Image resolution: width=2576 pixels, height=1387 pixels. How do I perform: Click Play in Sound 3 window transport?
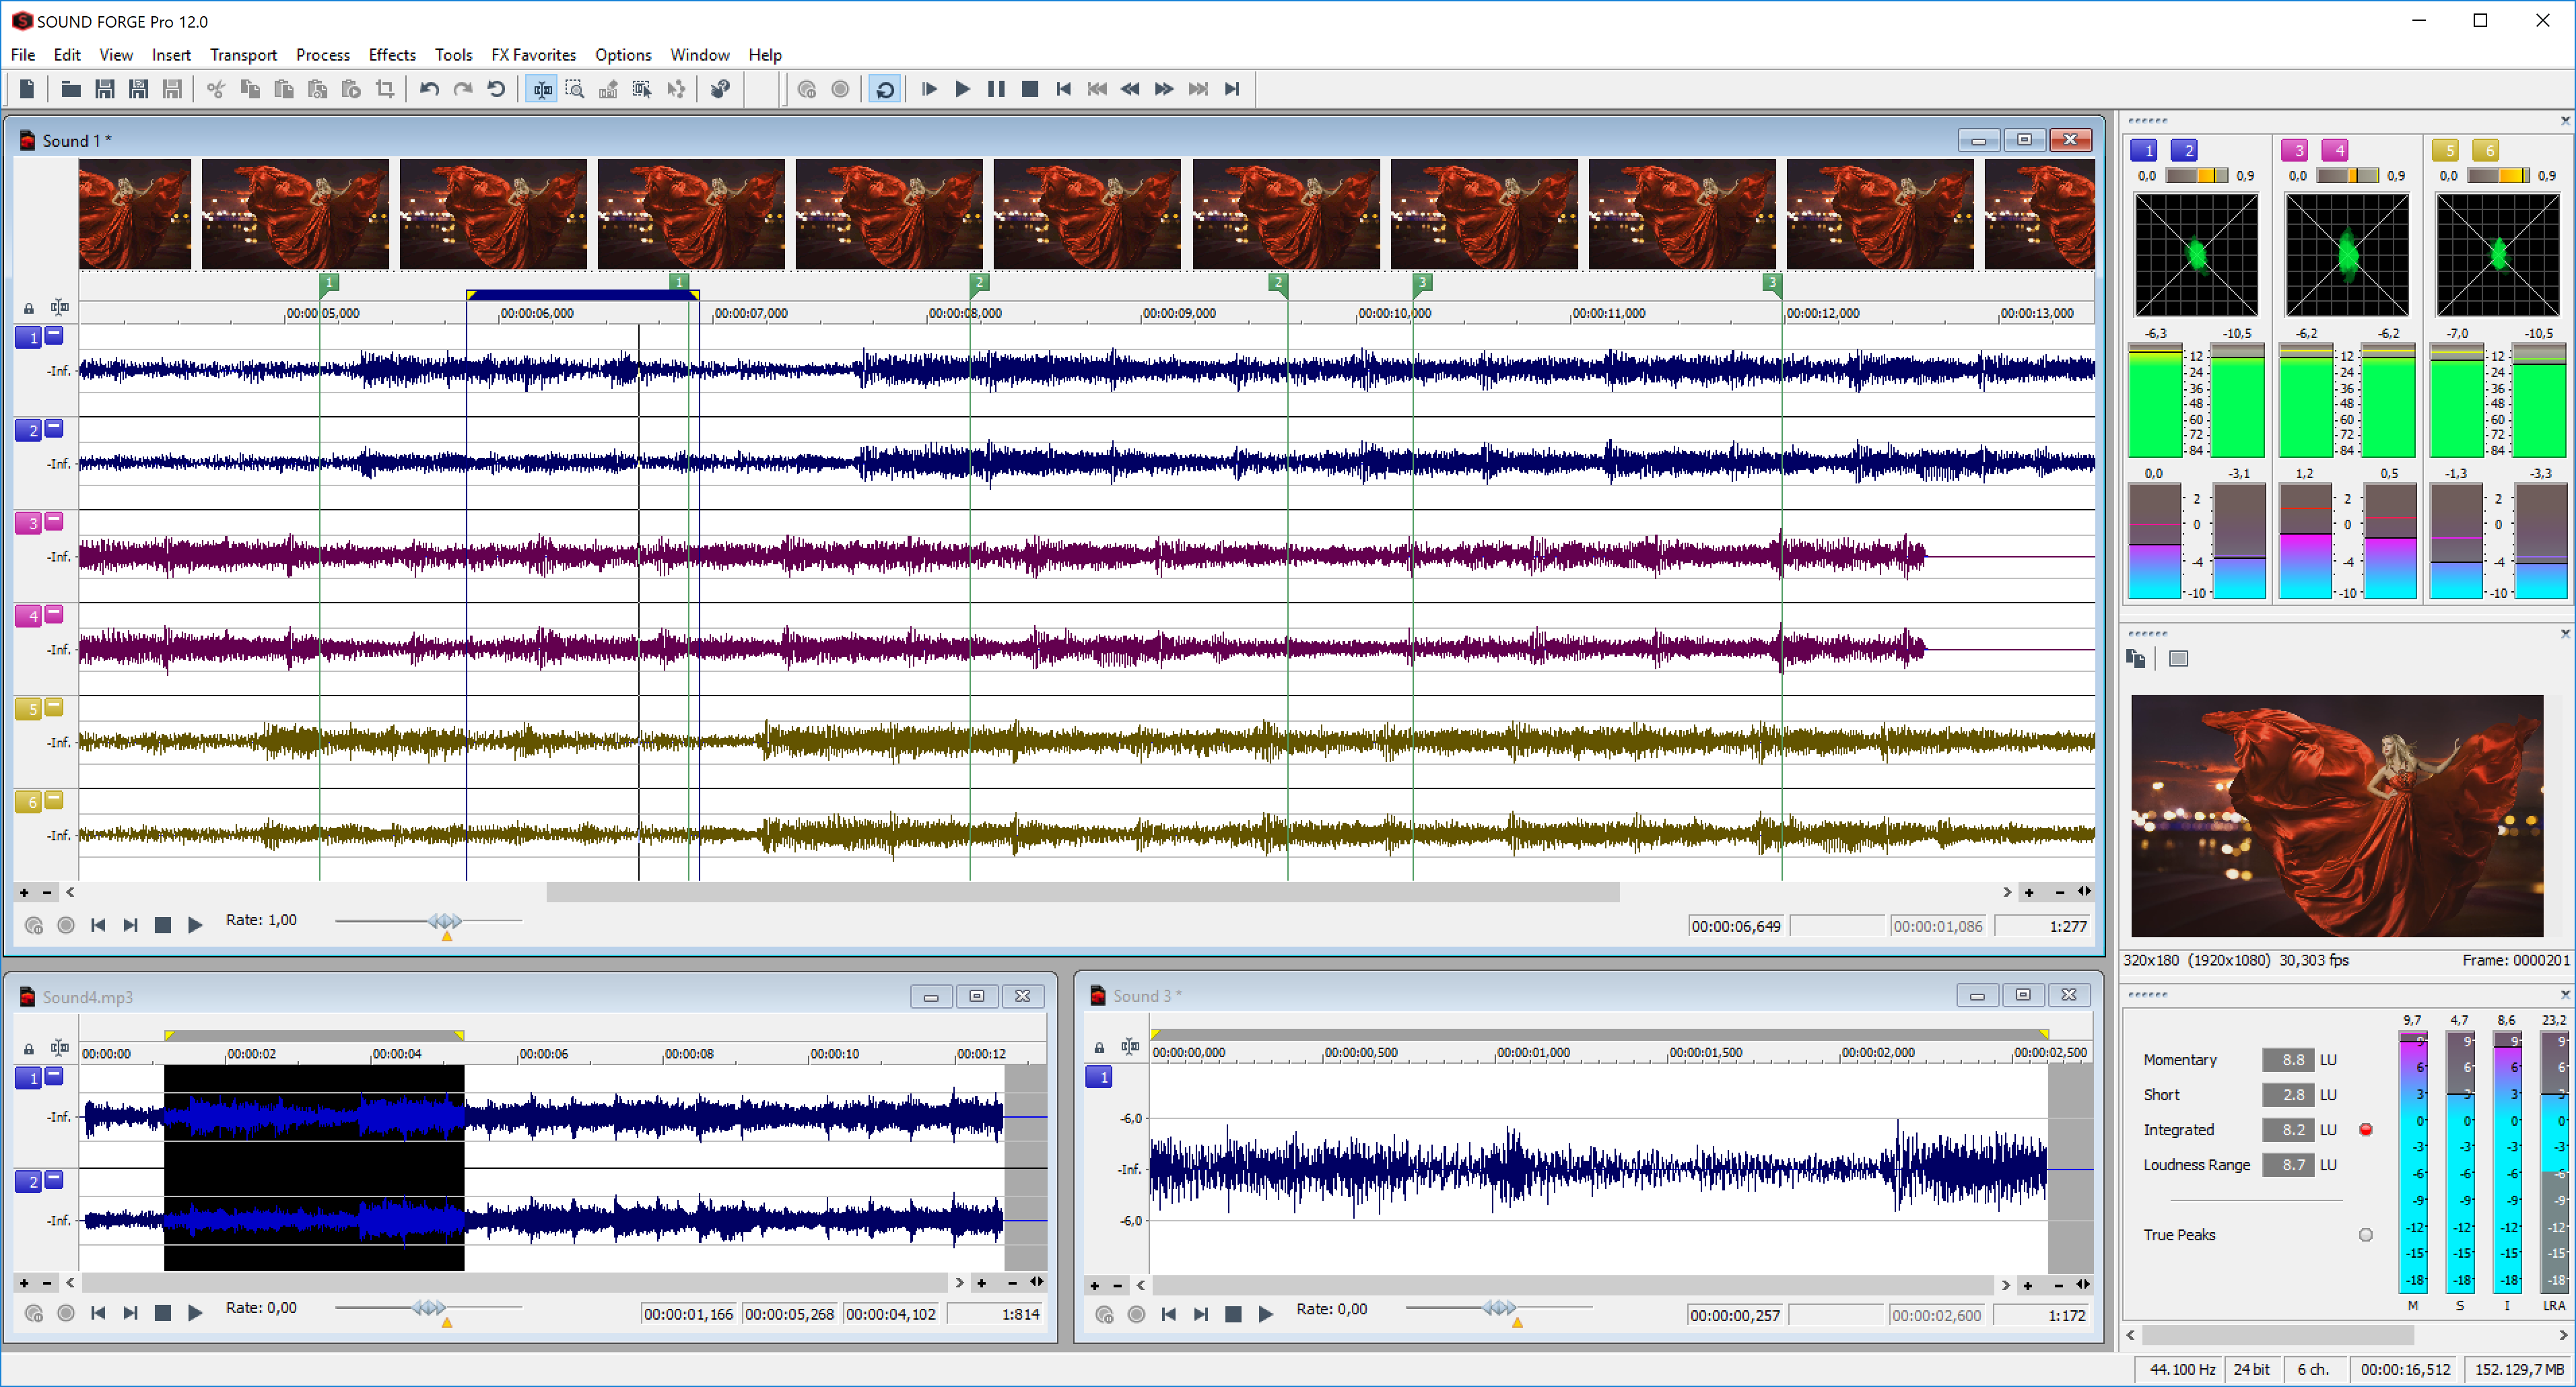(1265, 1314)
